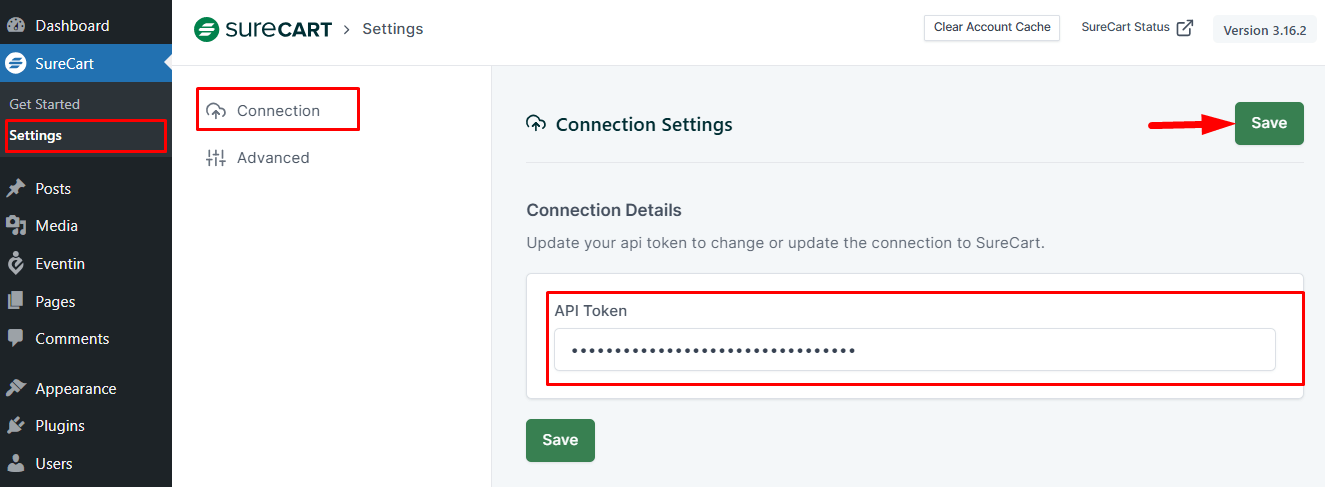Open the Users menu item
This screenshot has width=1325, height=487.
click(x=54, y=464)
